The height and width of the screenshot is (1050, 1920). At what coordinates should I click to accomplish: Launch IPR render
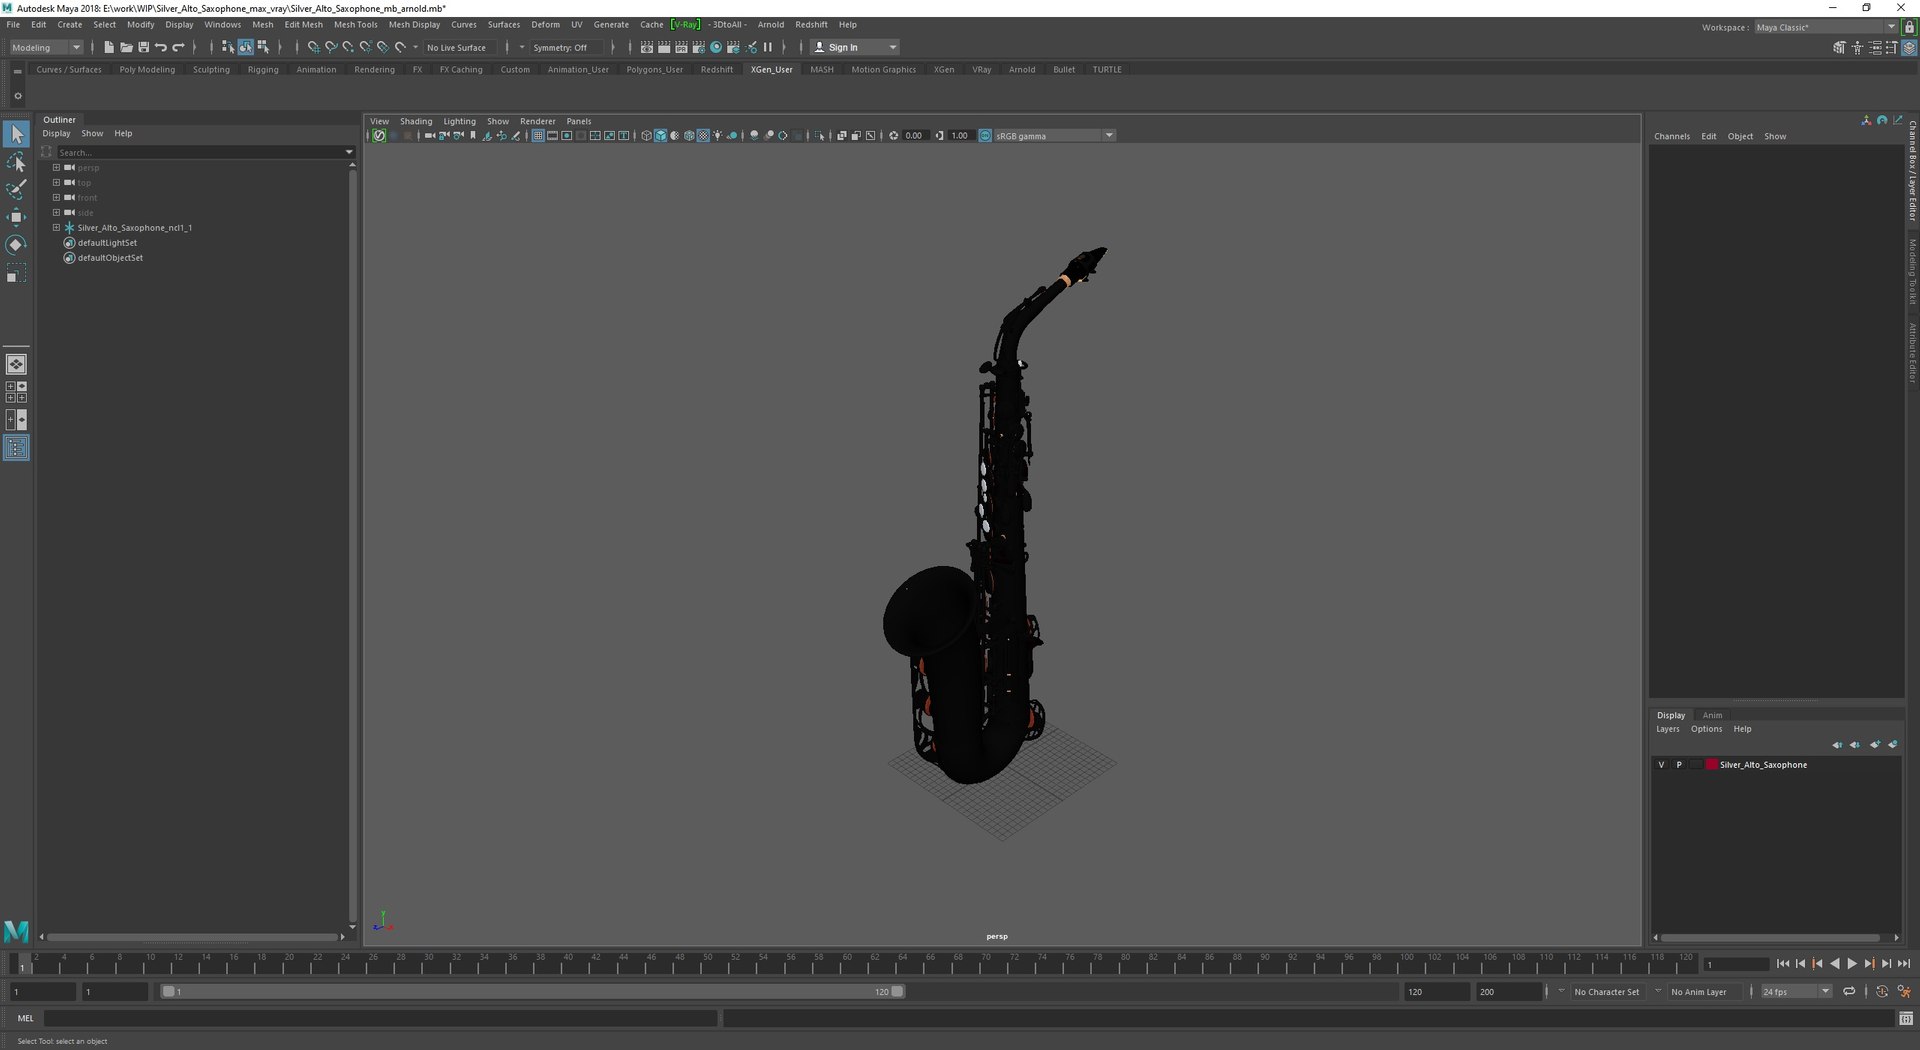(681, 47)
